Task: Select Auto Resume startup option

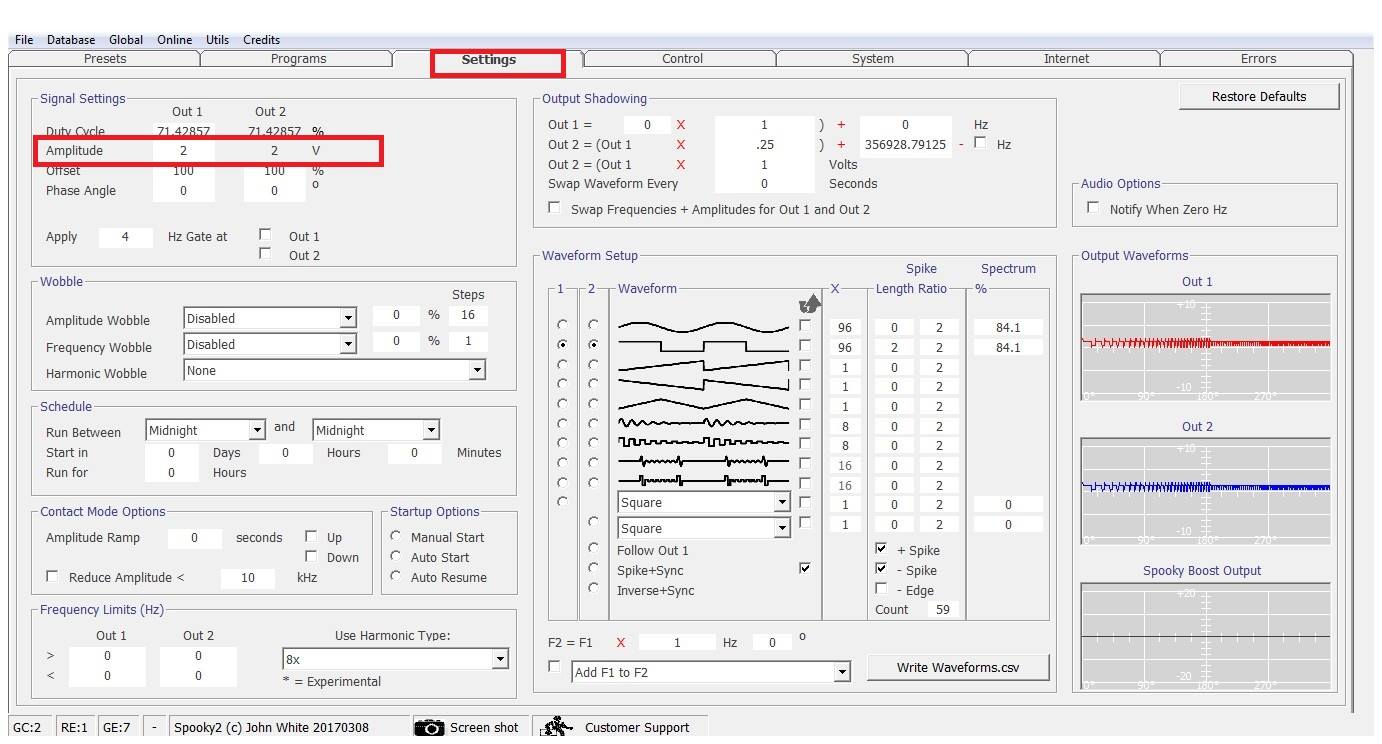Action: point(396,576)
